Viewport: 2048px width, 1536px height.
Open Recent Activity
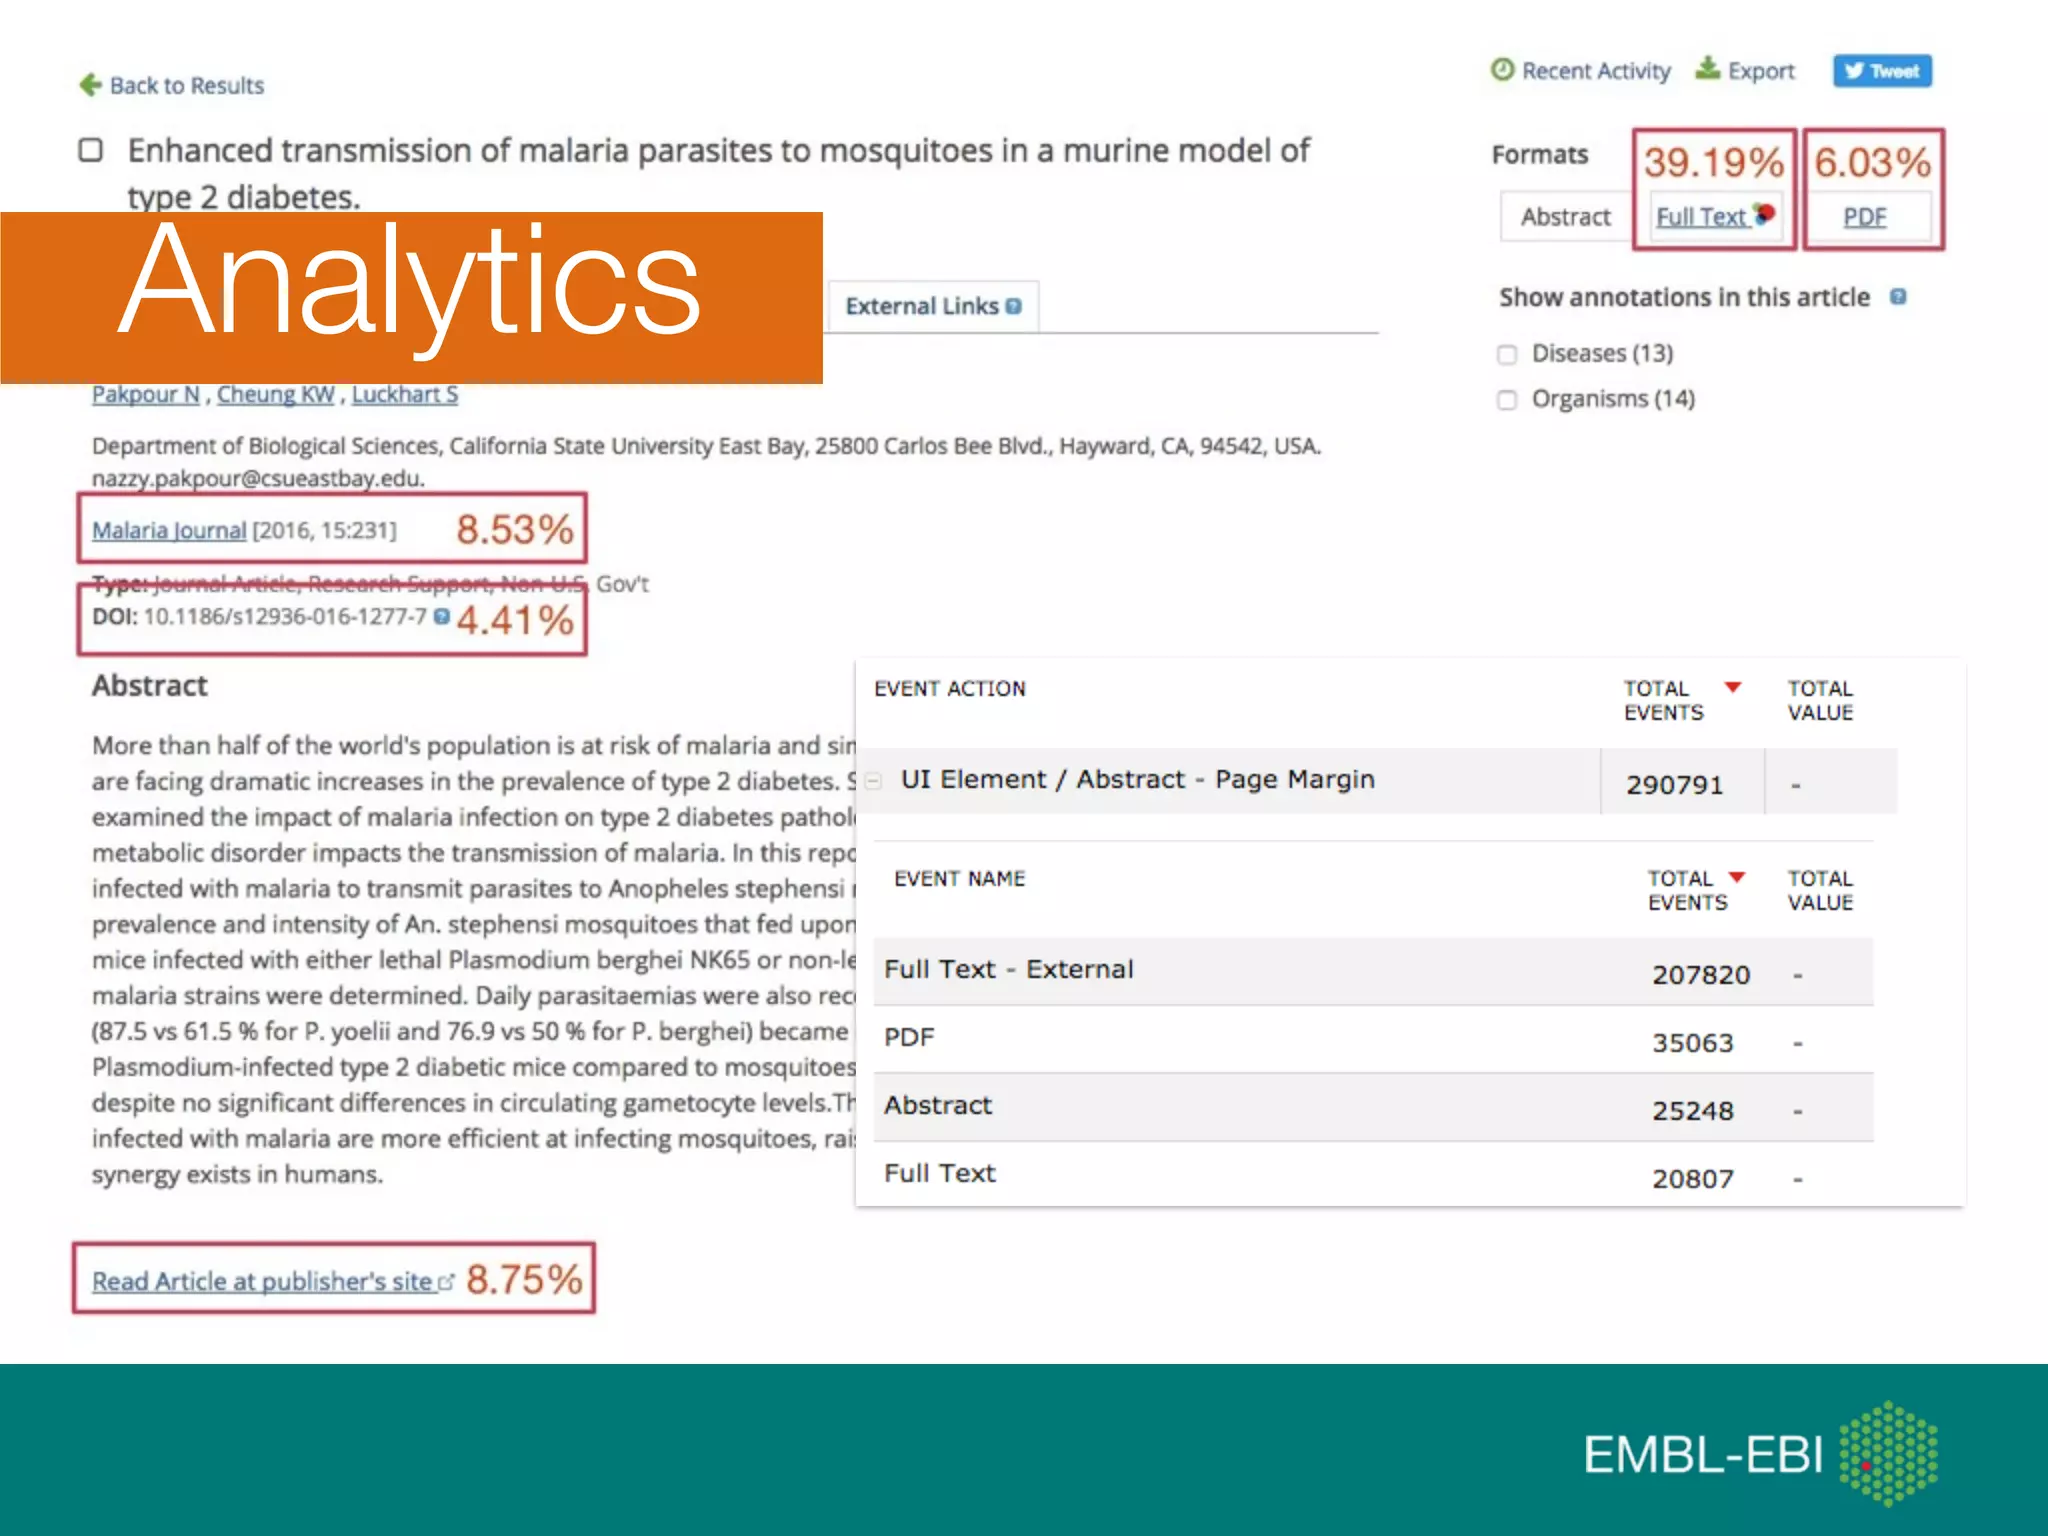pos(1596,71)
